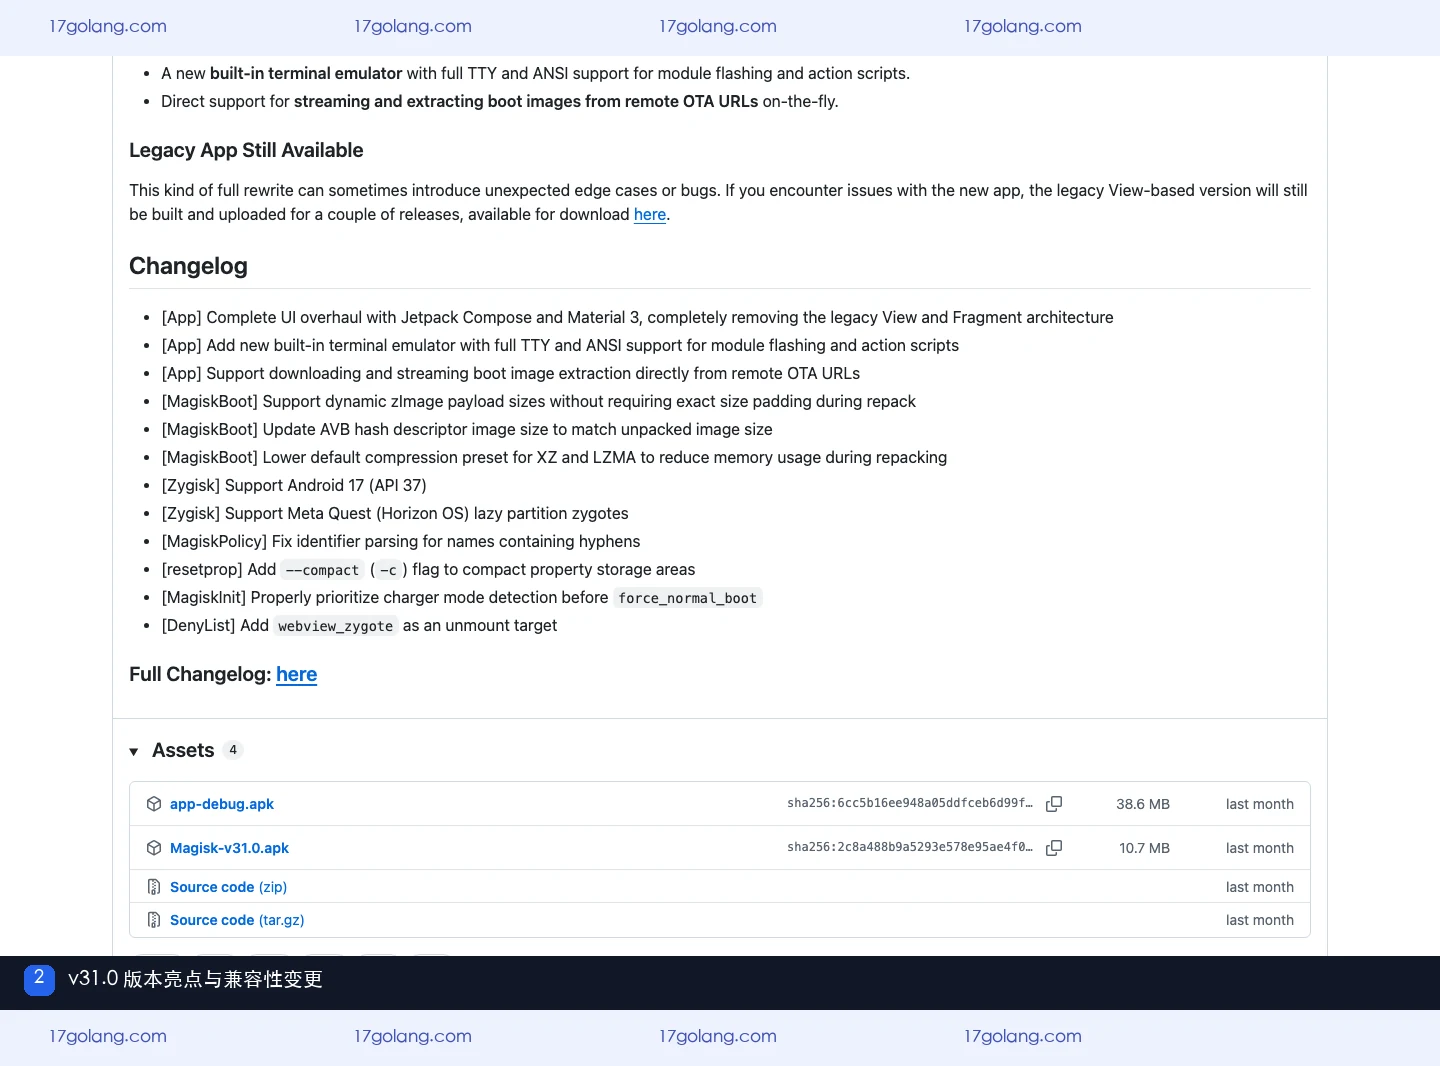
Task: Click the Legacy App Still Available heading
Action: point(246,150)
